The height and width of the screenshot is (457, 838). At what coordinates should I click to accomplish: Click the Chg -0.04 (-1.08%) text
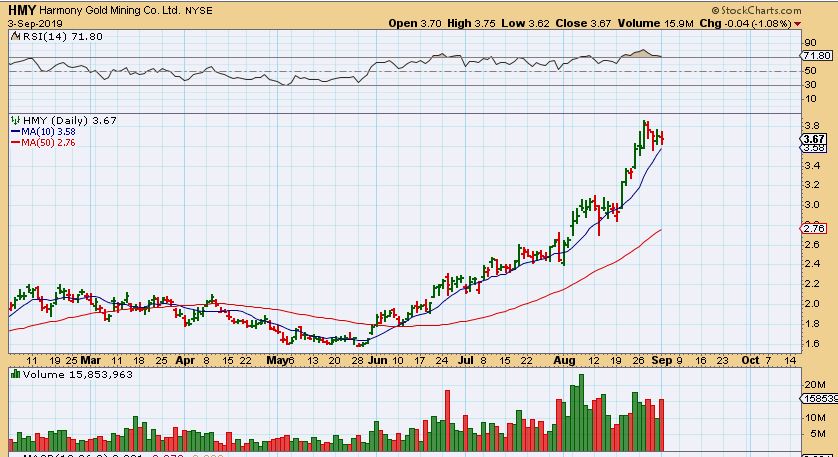745,24
